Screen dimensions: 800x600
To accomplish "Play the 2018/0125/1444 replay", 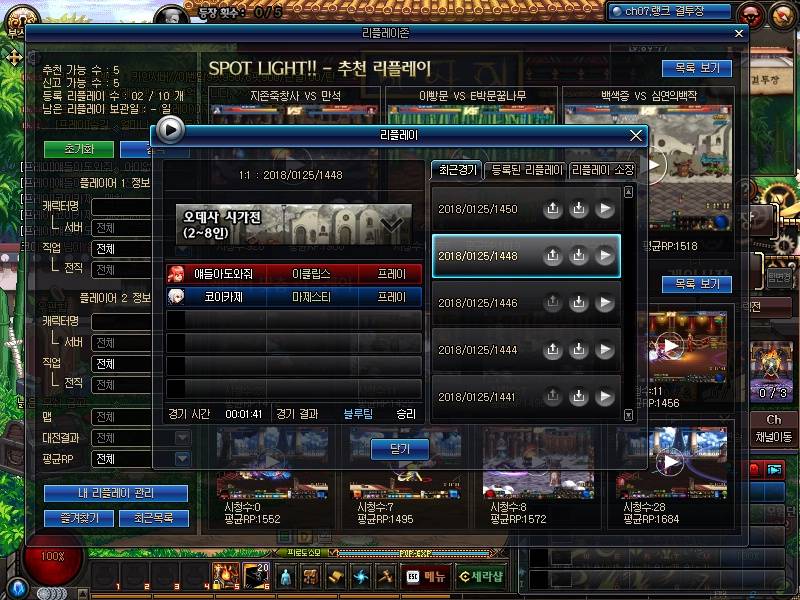I will pos(604,350).
